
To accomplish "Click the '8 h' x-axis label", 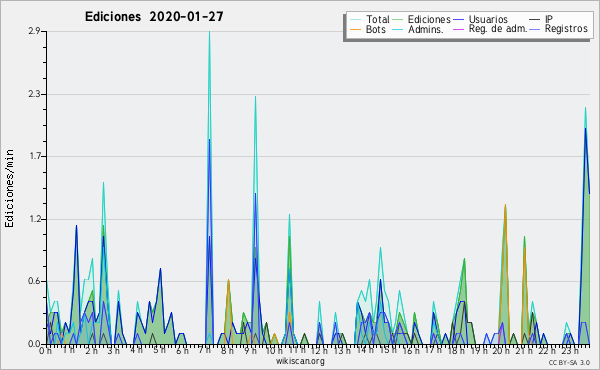I will click(x=227, y=351).
